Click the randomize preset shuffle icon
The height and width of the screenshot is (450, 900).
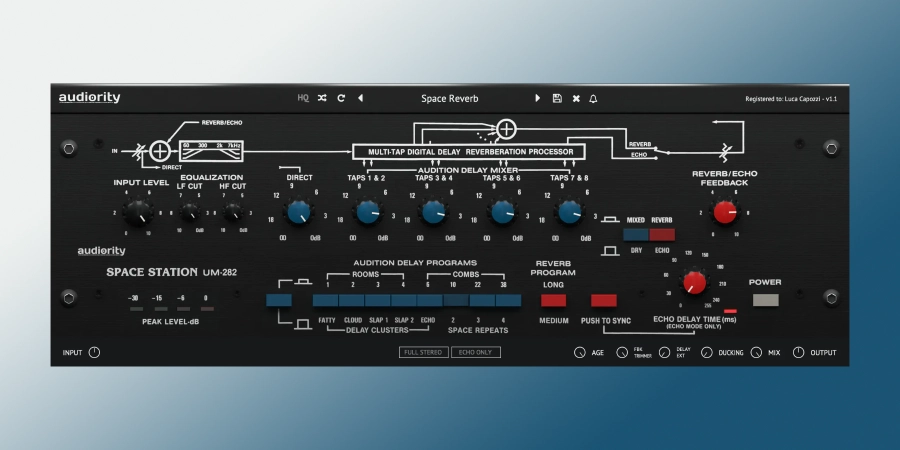pos(322,98)
